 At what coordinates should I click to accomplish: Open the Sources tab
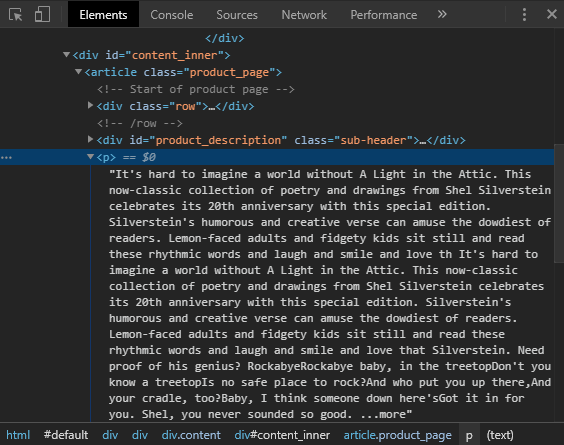[237, 15]
